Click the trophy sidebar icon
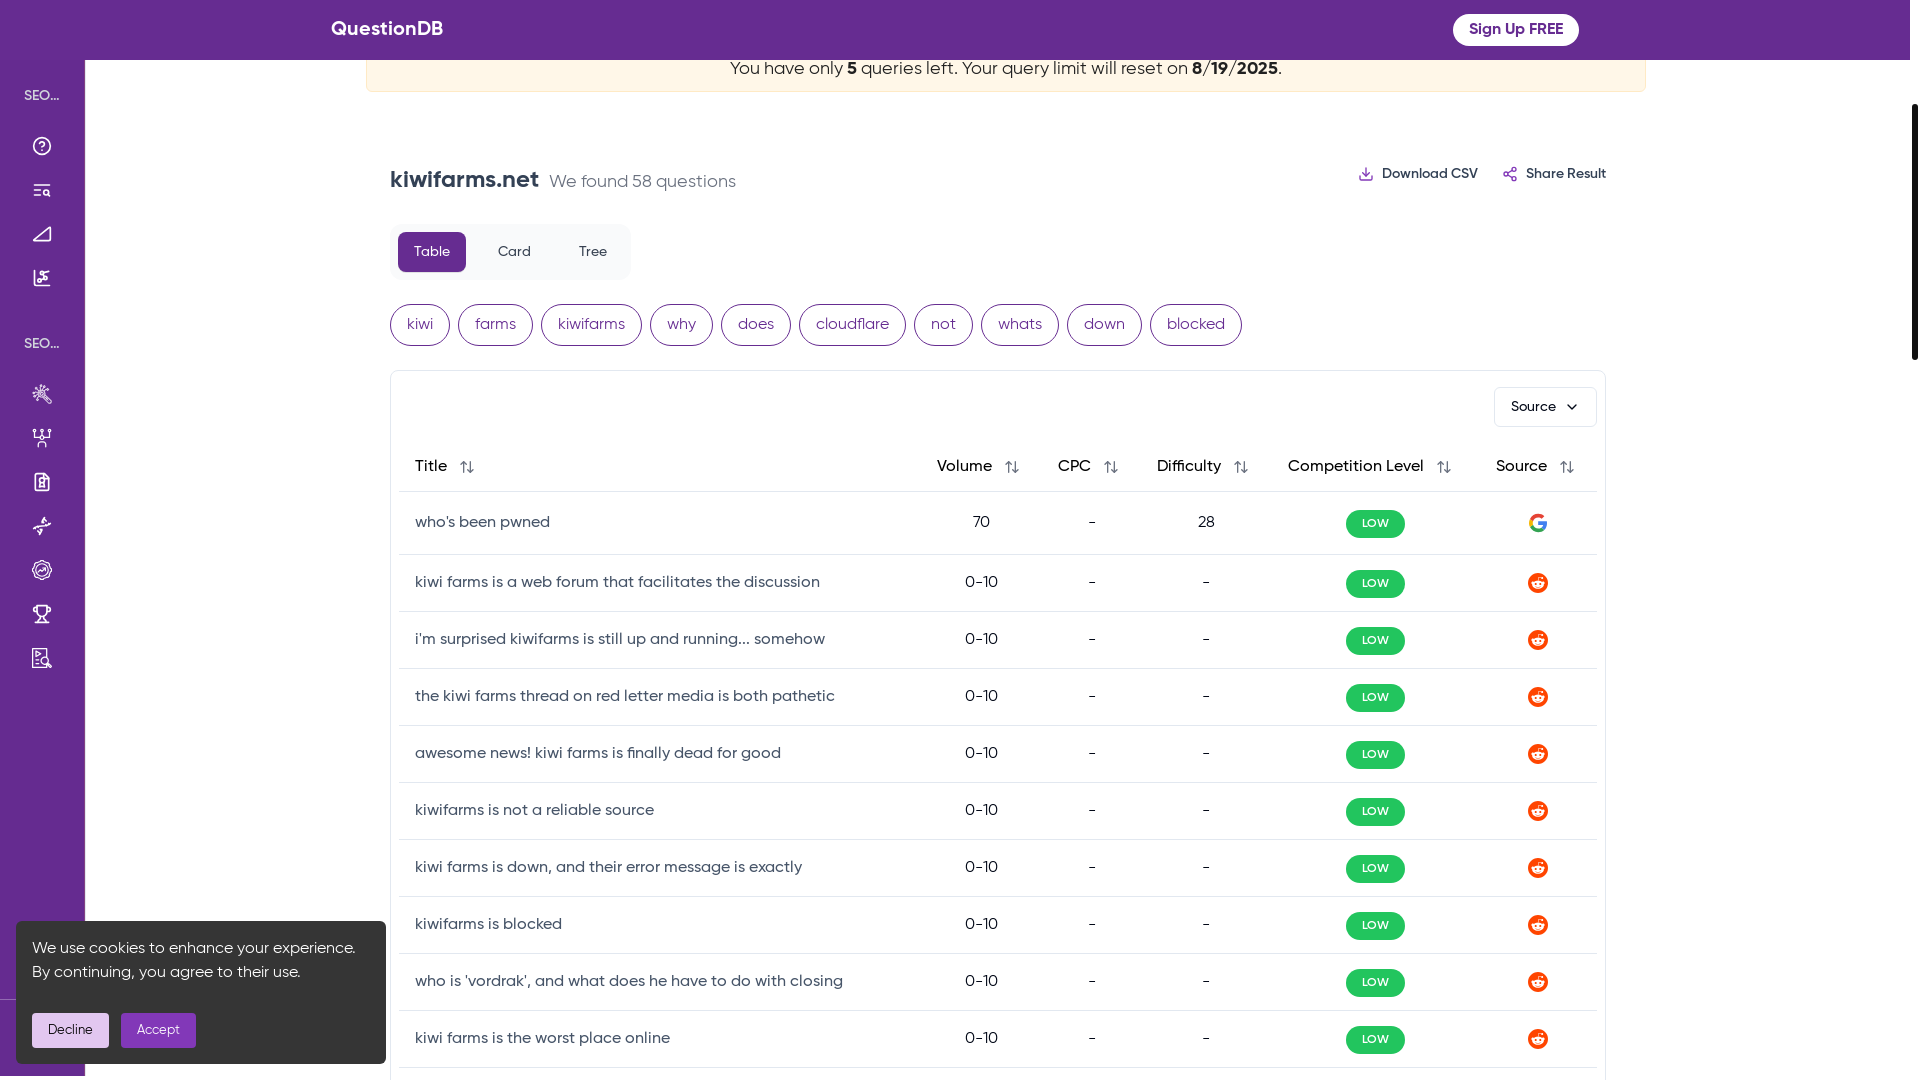The width and height of the screenshot is (1920, 1080). pos(42,614)
